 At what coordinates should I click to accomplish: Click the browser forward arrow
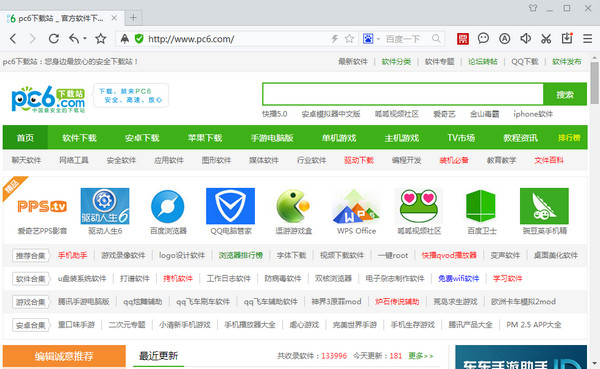pyautogui.click(x=33, y=39)
